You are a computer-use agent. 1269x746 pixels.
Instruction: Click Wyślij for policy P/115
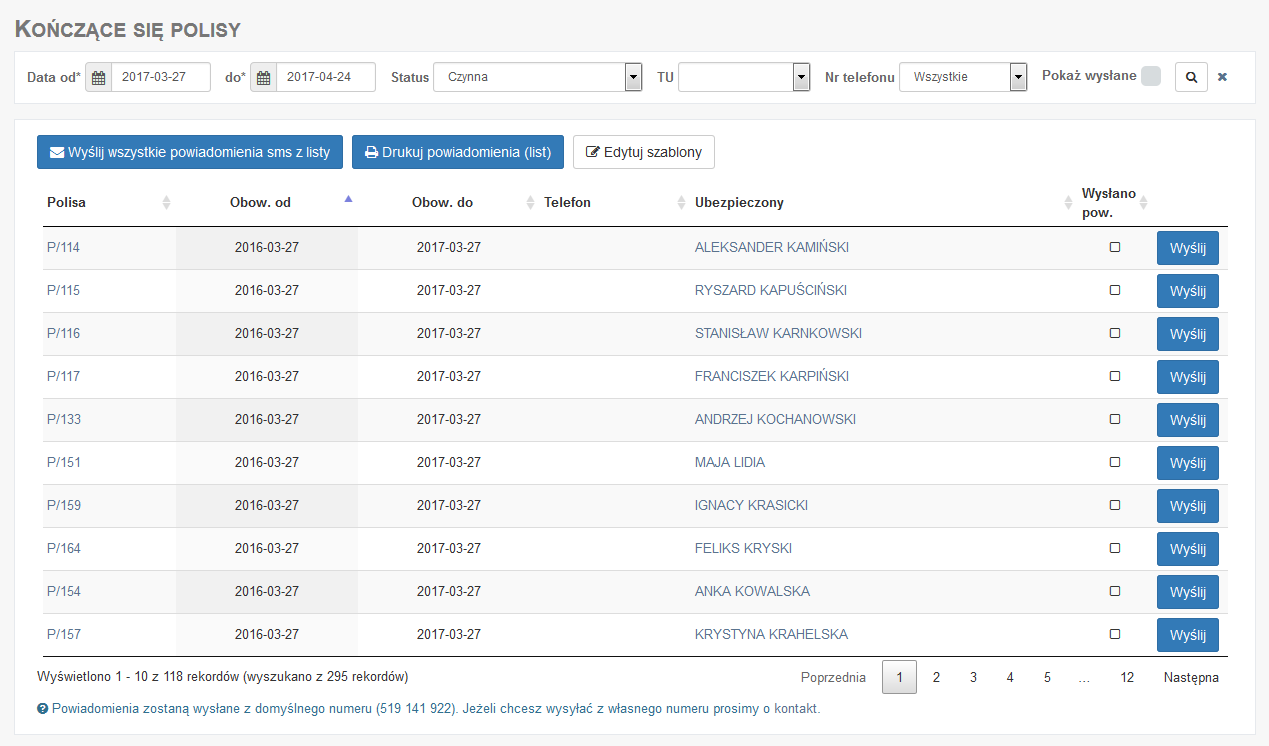pos(1188,291)
